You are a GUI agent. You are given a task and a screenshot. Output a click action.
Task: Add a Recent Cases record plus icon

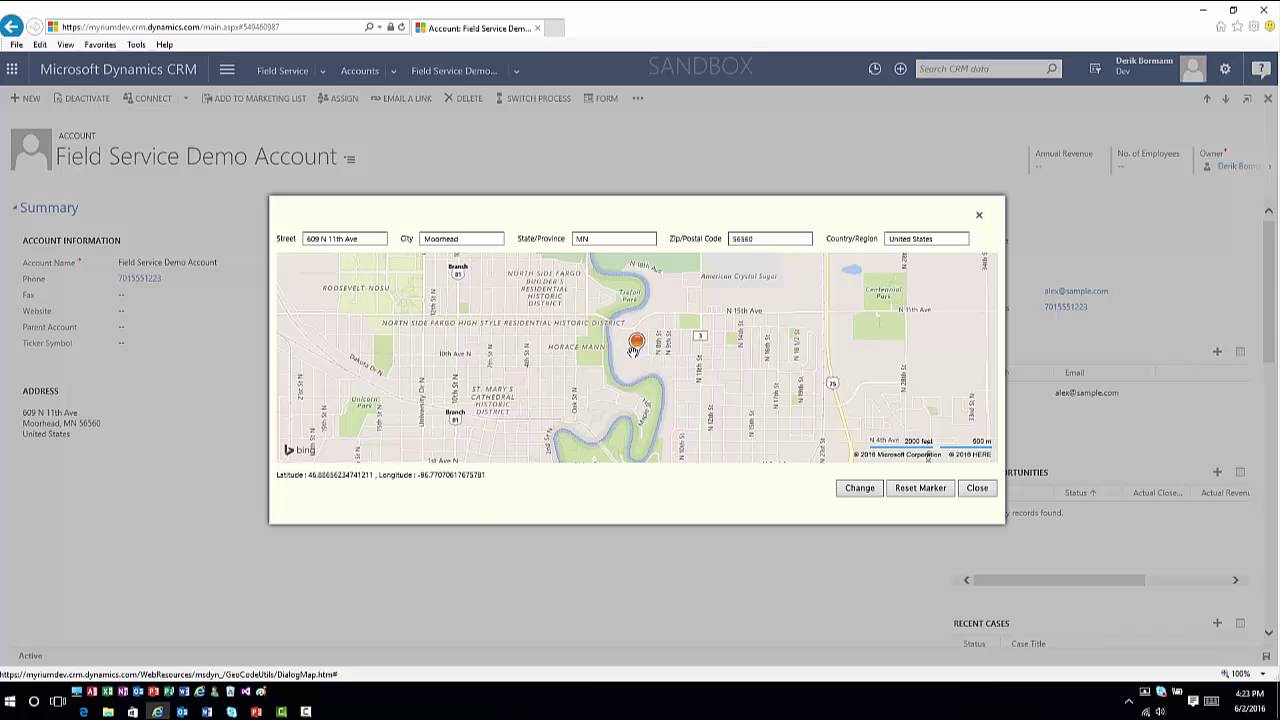[x=1217, y=623]
